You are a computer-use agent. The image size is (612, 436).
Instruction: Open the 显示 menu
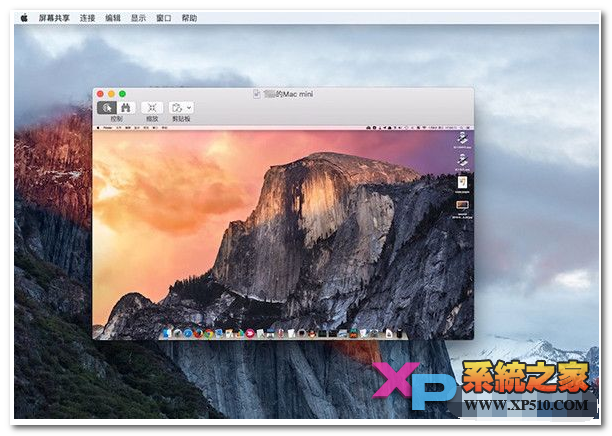tap(138, 18)
